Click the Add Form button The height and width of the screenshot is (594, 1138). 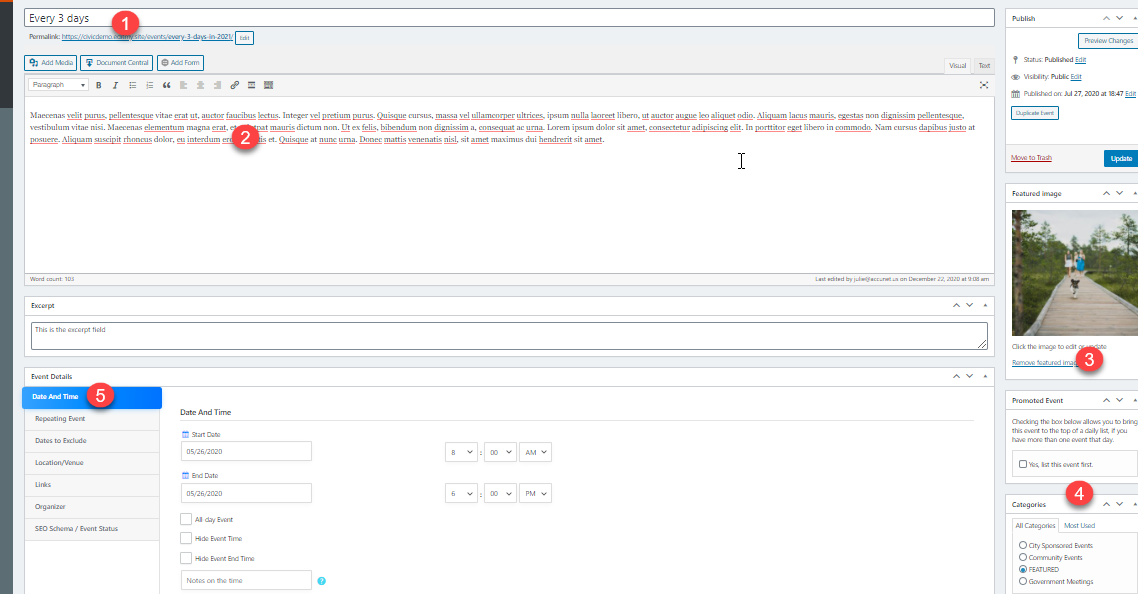(180, 63)
